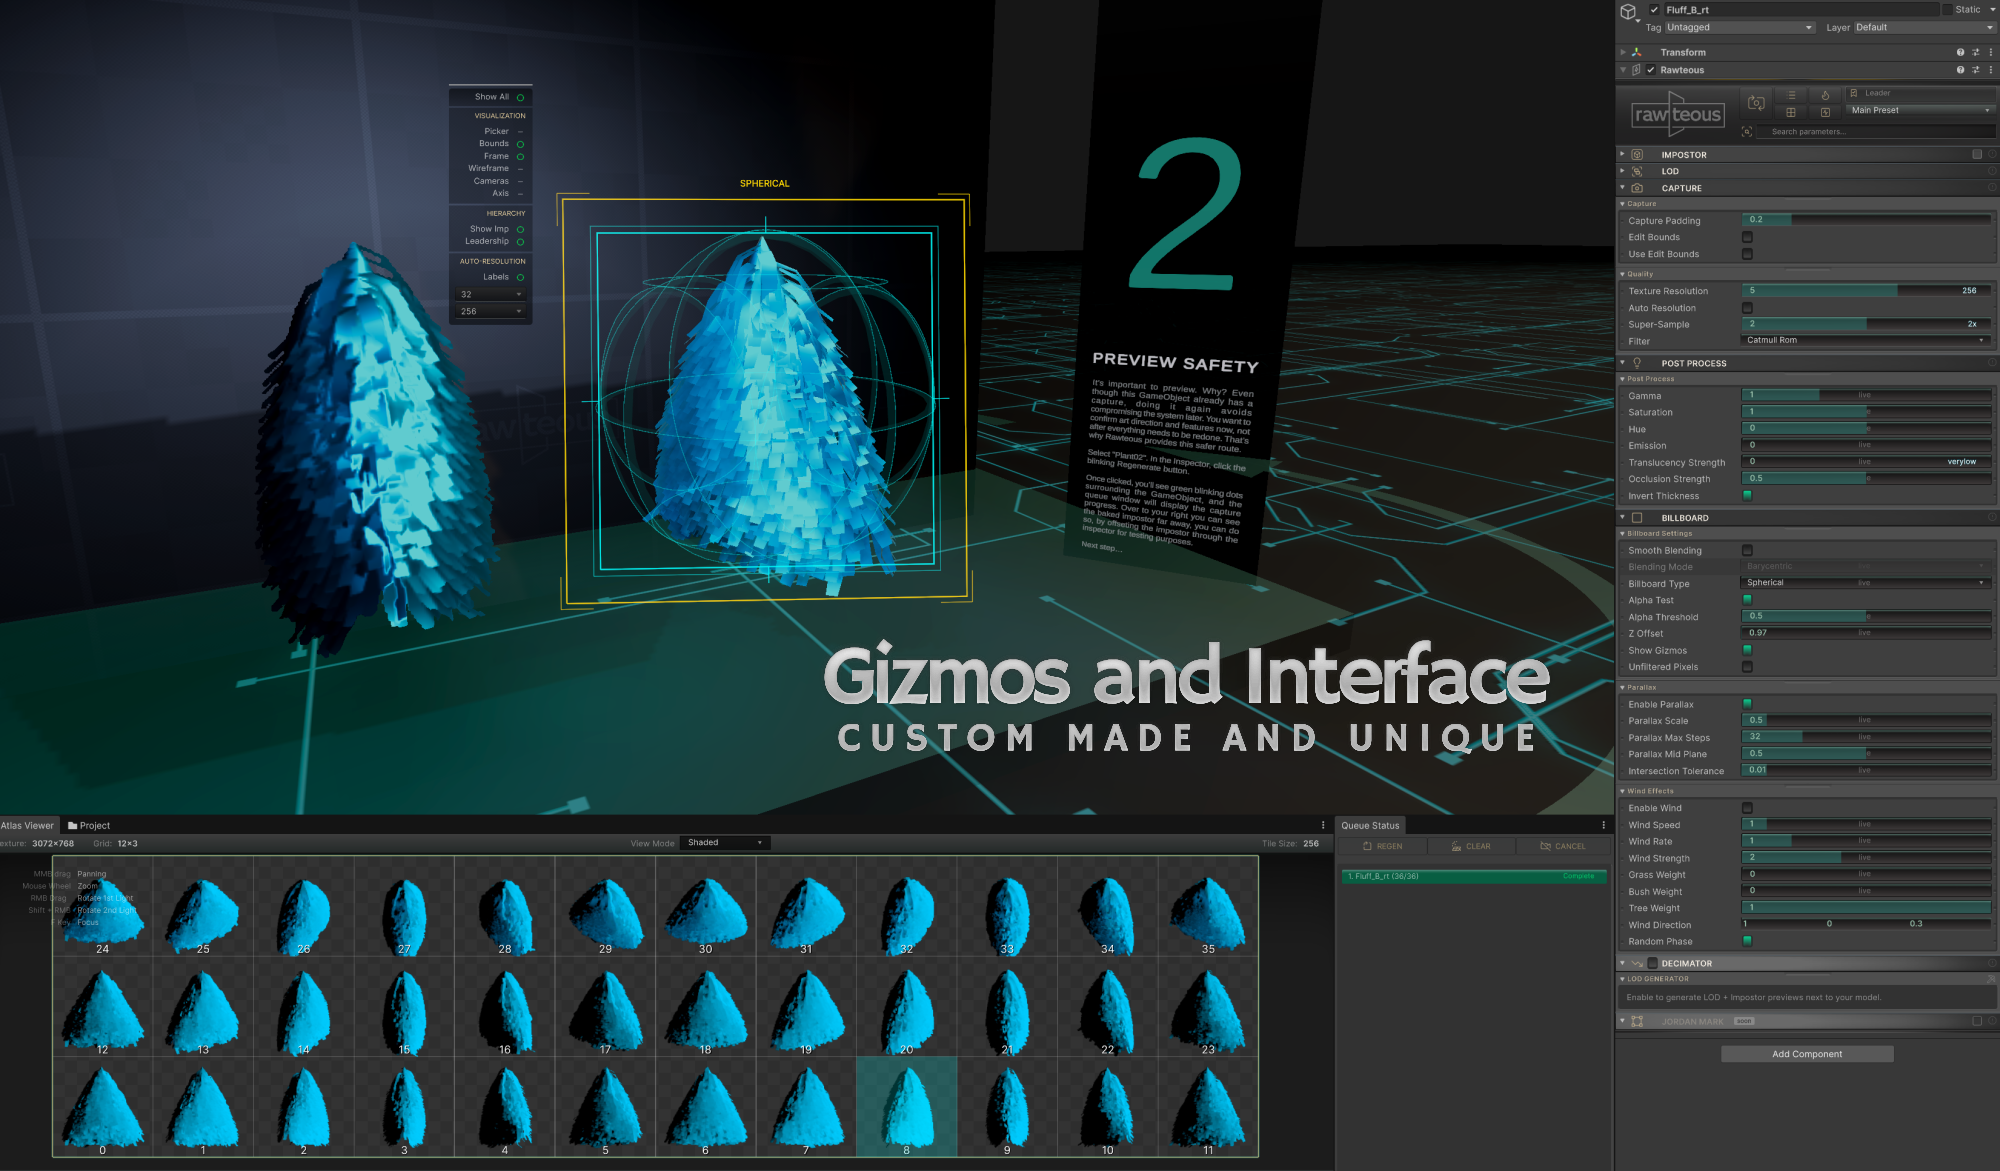Disable the Invert Thickness checkbox

click(1747, 496)
